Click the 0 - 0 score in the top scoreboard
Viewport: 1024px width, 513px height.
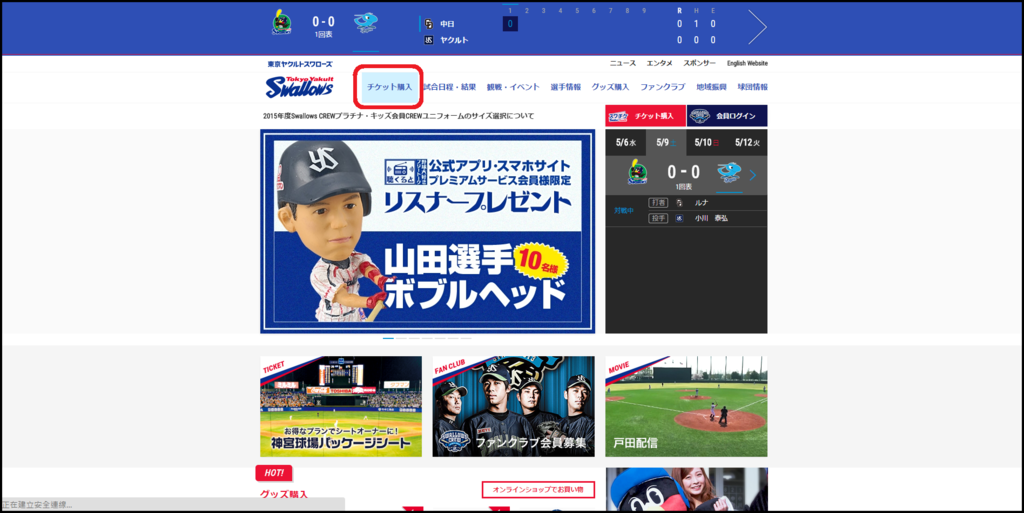tap(323, 22)
